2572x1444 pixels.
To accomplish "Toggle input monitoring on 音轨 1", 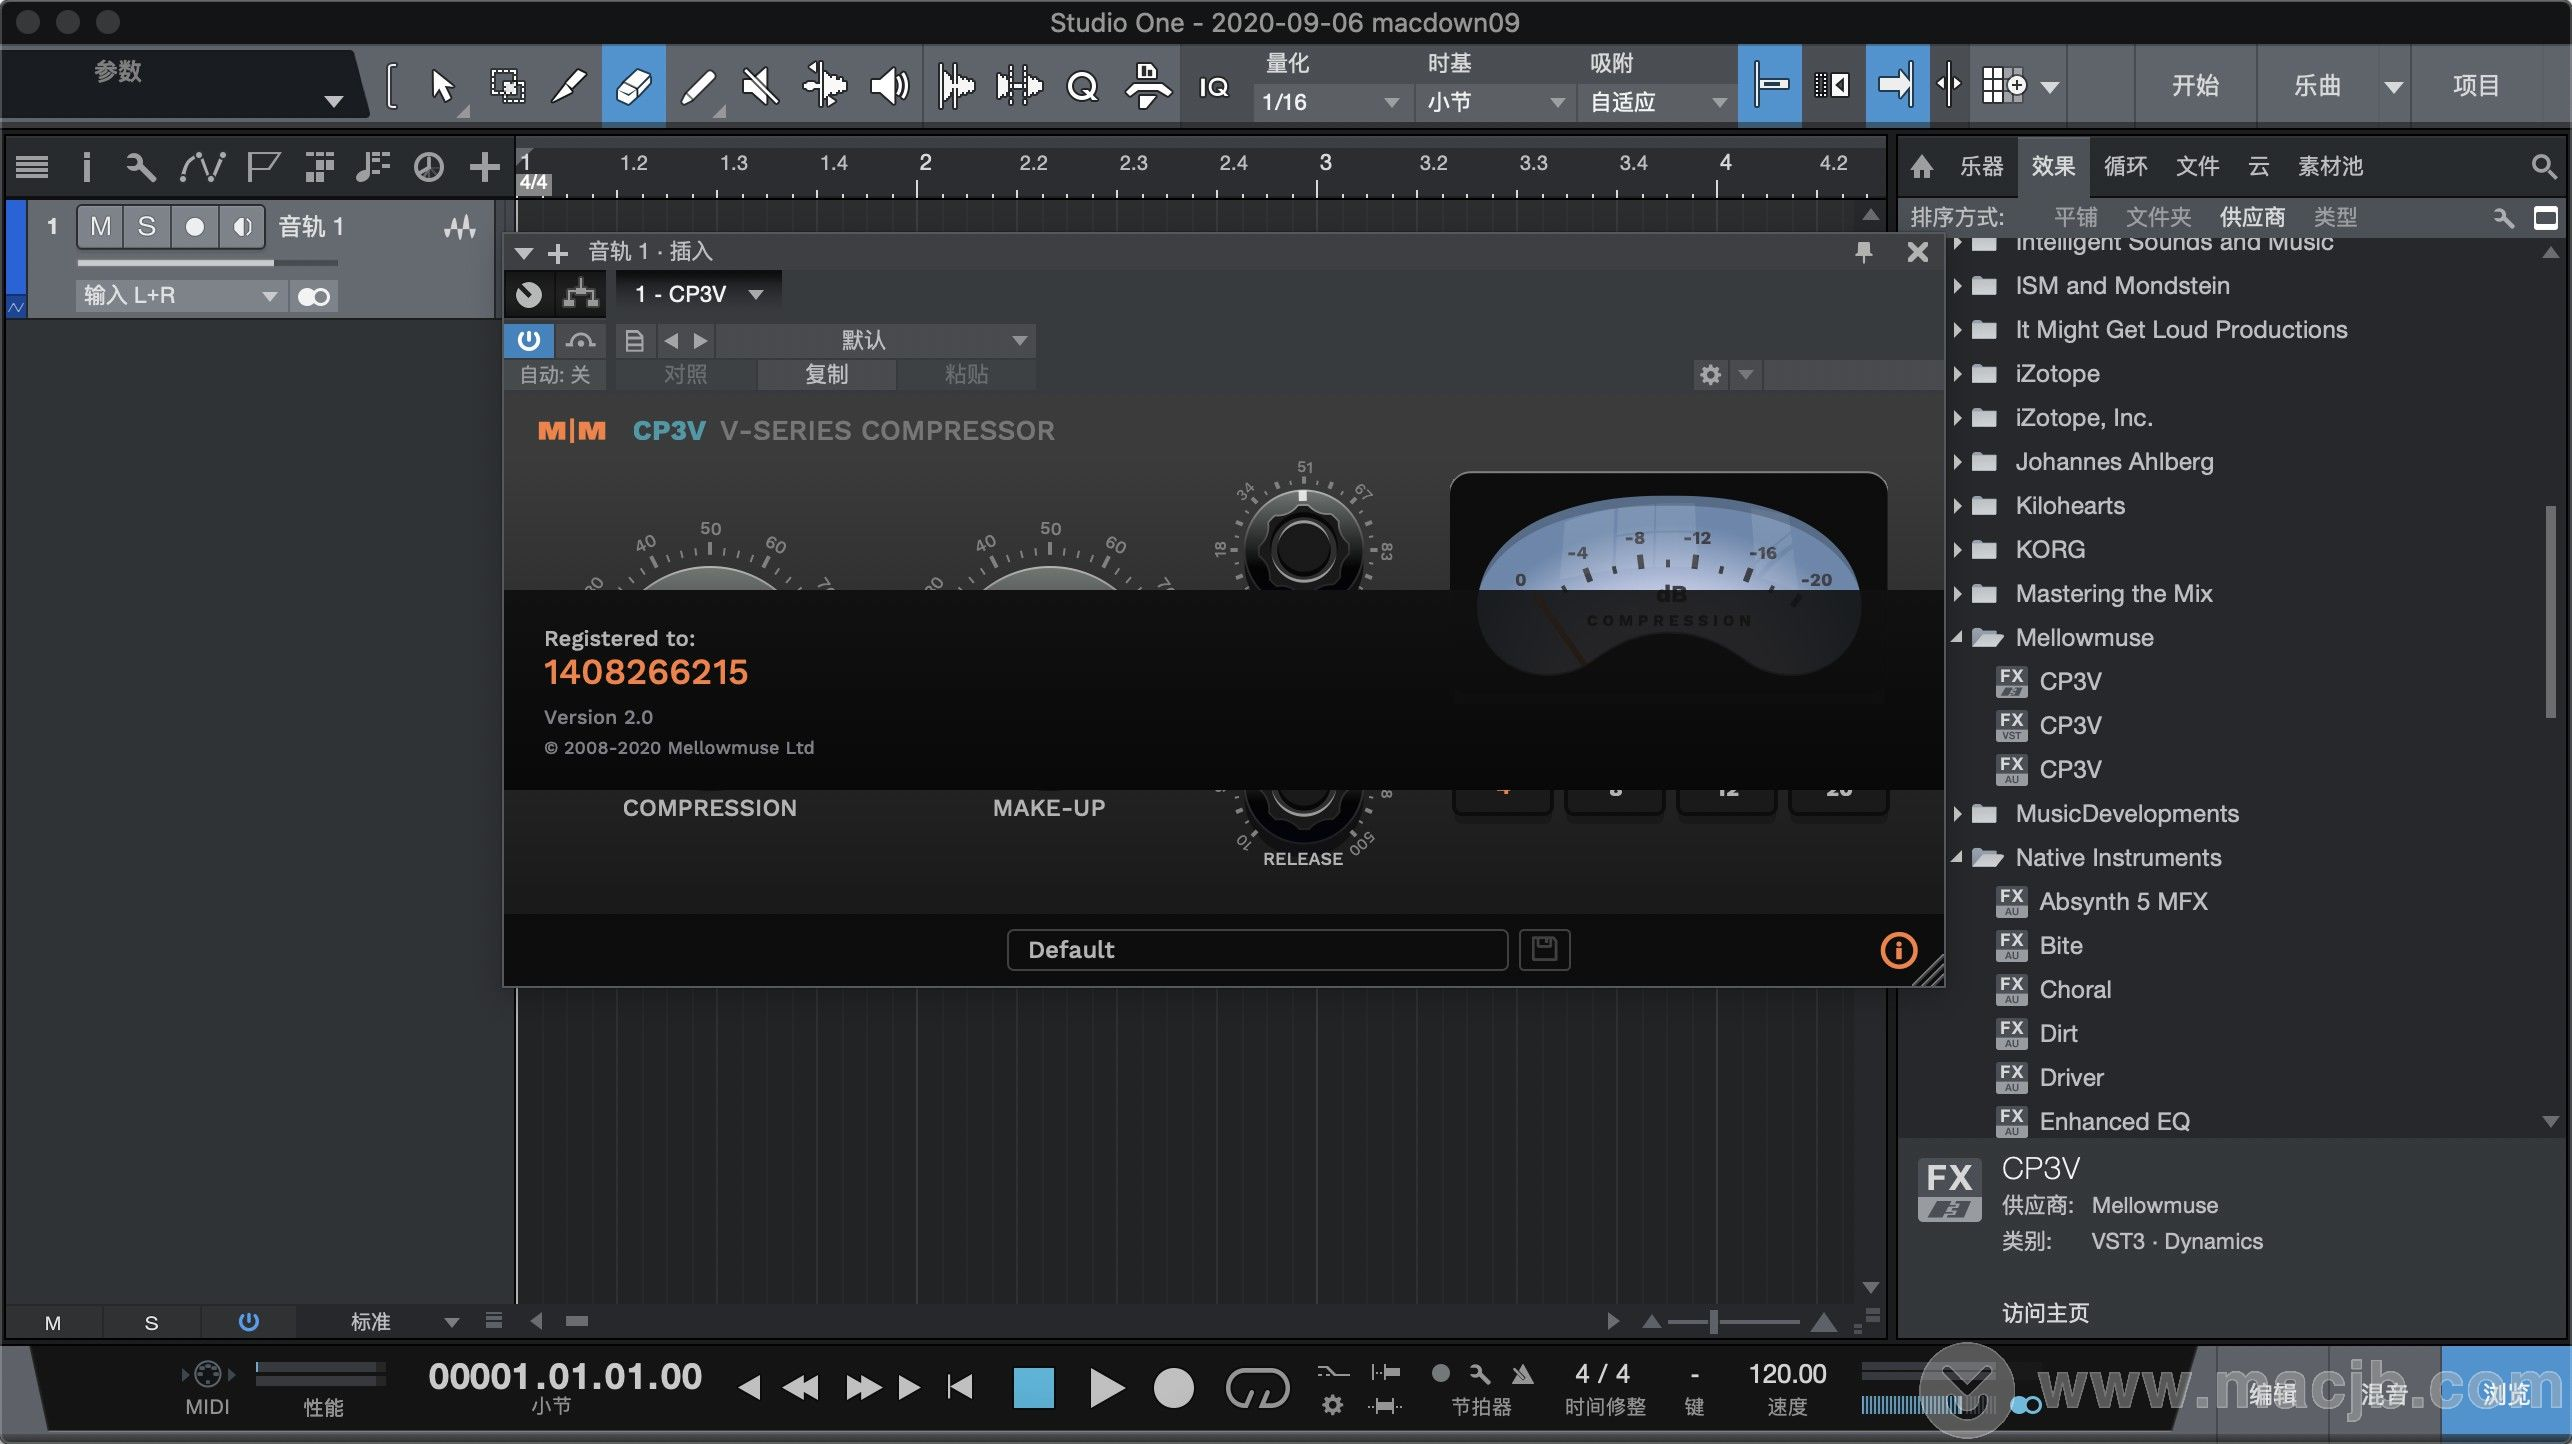I will 242,227.
